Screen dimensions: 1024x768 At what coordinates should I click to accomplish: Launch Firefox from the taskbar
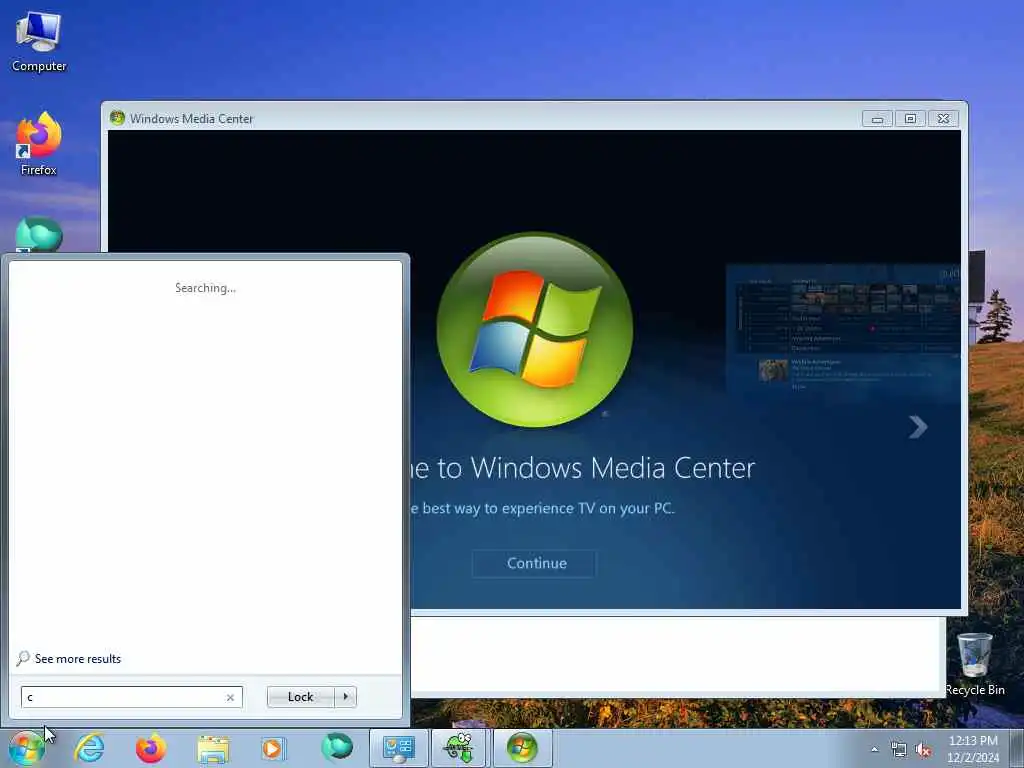[x=151, y=748]
